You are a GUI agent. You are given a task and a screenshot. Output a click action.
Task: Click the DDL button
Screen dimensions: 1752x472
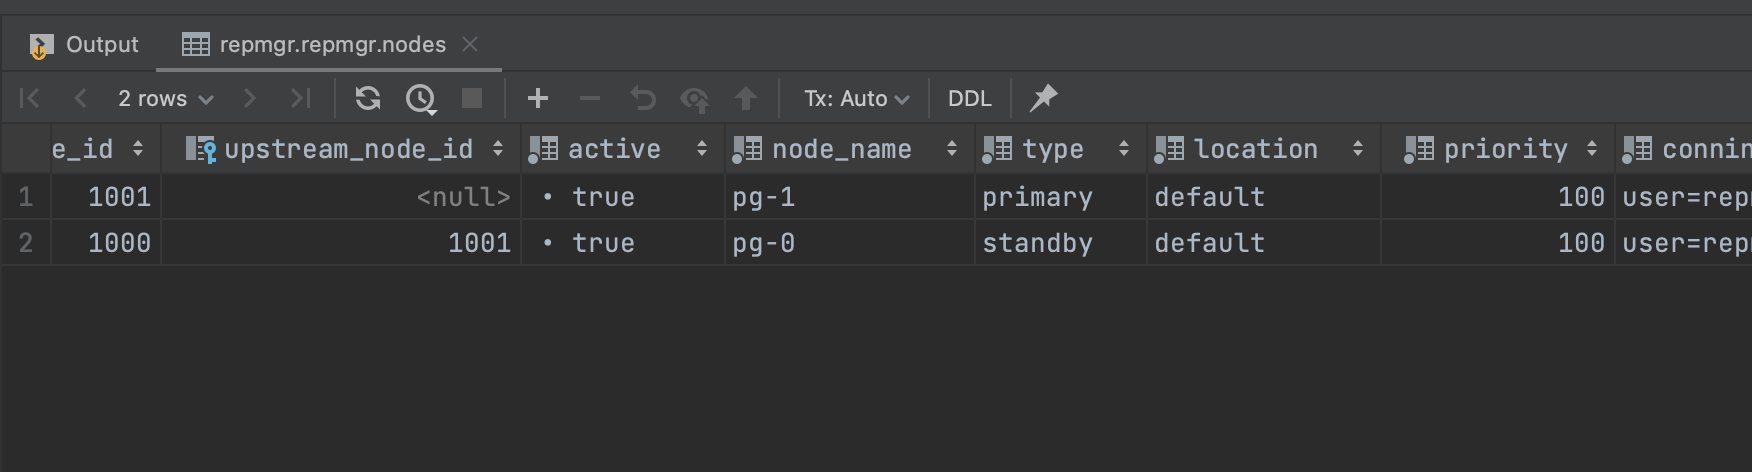tap(969, 98)
